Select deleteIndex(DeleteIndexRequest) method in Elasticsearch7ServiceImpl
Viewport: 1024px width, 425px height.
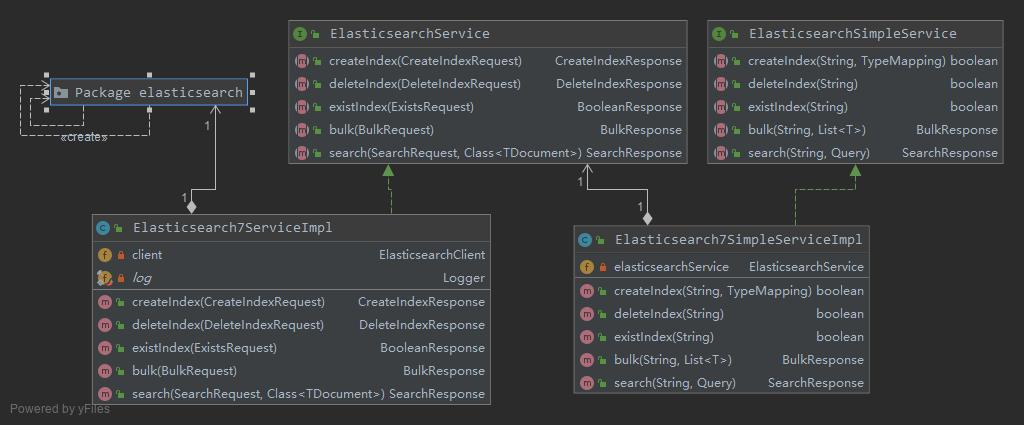(x=227, y=324)
